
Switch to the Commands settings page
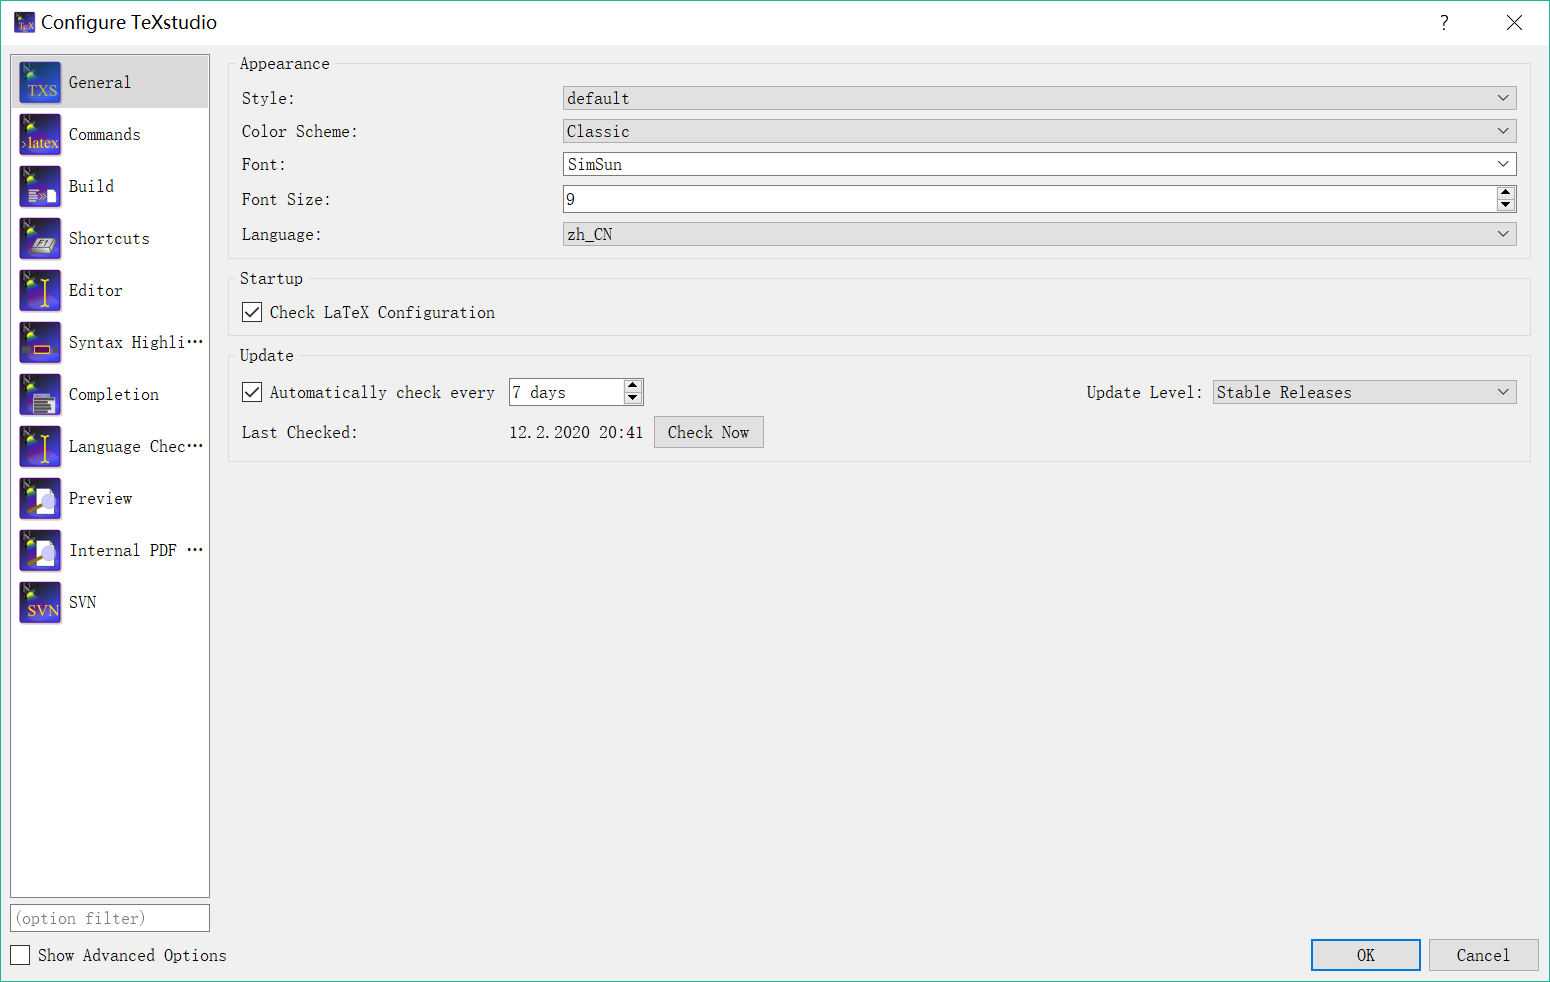pyautogui.click(x=104, y=134)
